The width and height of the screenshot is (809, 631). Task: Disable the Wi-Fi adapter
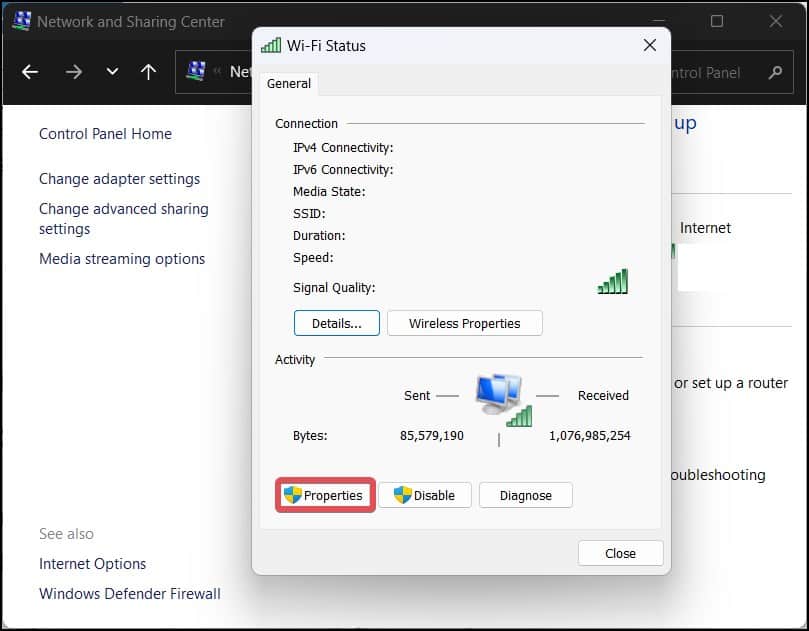(x=425, y=495)
